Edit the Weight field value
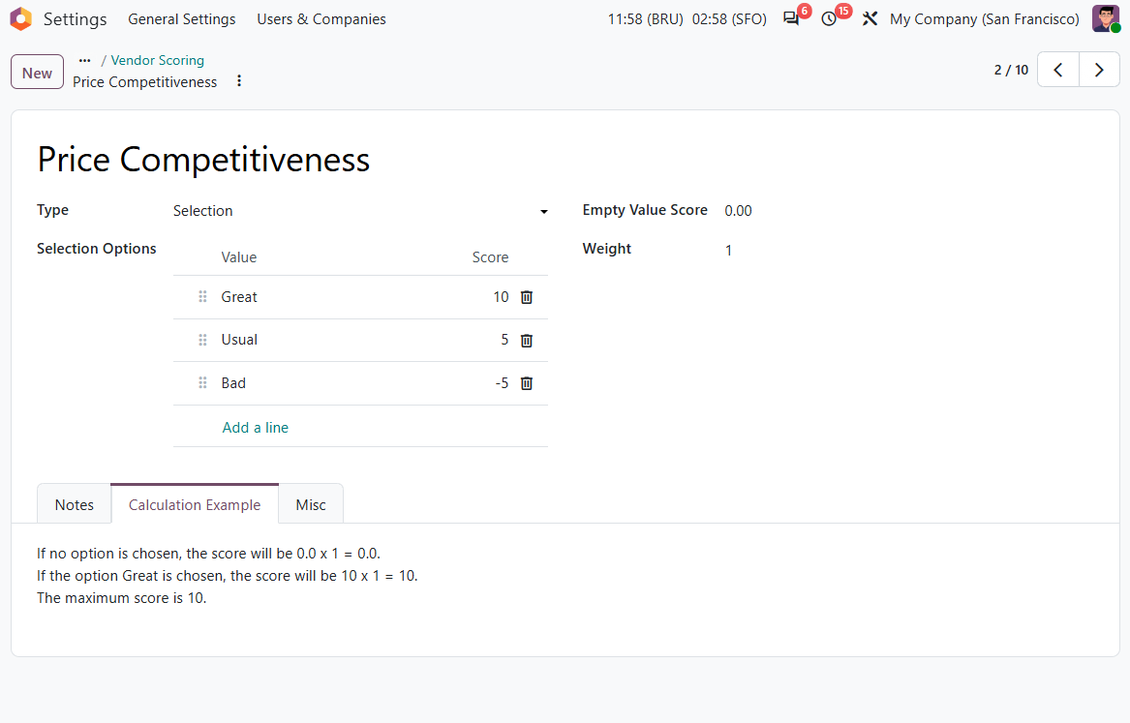 point(908,250)
